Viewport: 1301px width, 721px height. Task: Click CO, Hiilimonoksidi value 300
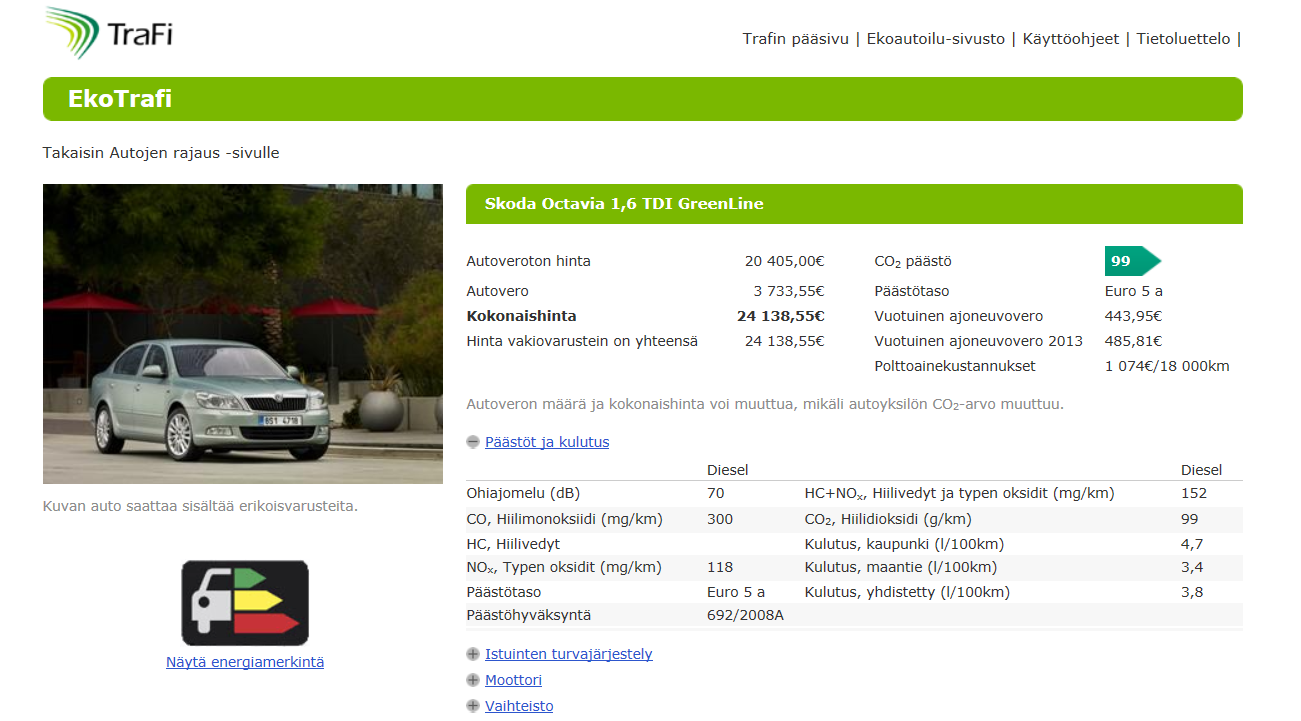point(720,519)
